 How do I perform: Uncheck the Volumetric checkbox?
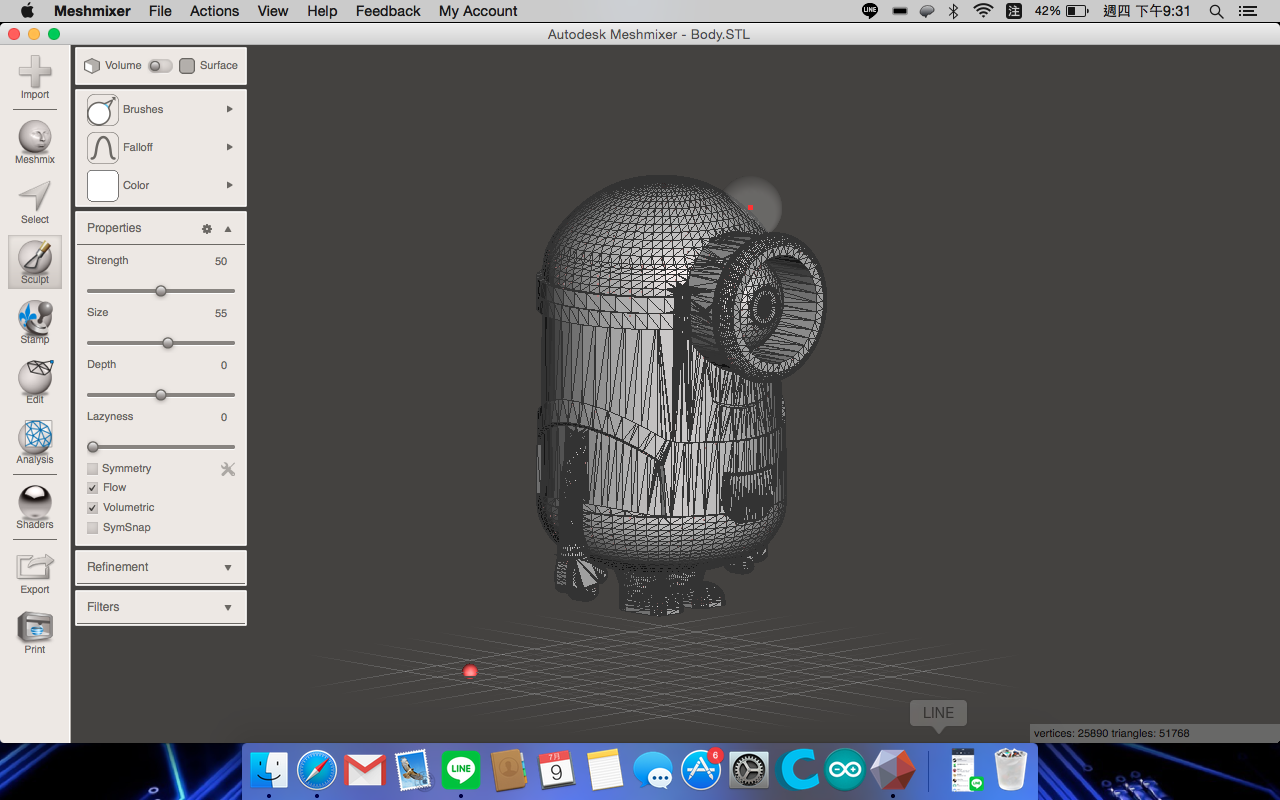coord(93,508)
